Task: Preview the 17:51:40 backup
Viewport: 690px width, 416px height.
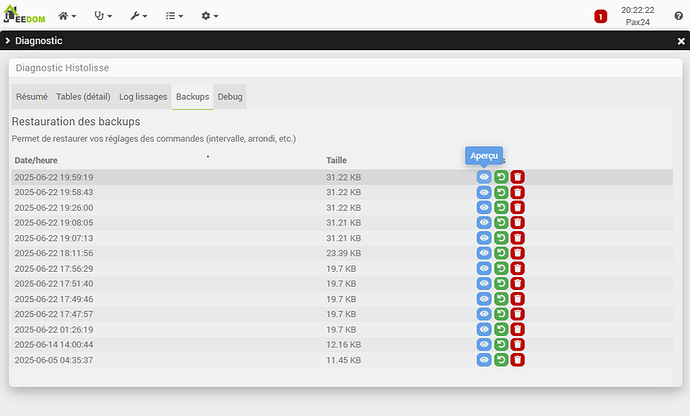Action: pyautogui.click(x=484, y=283)
